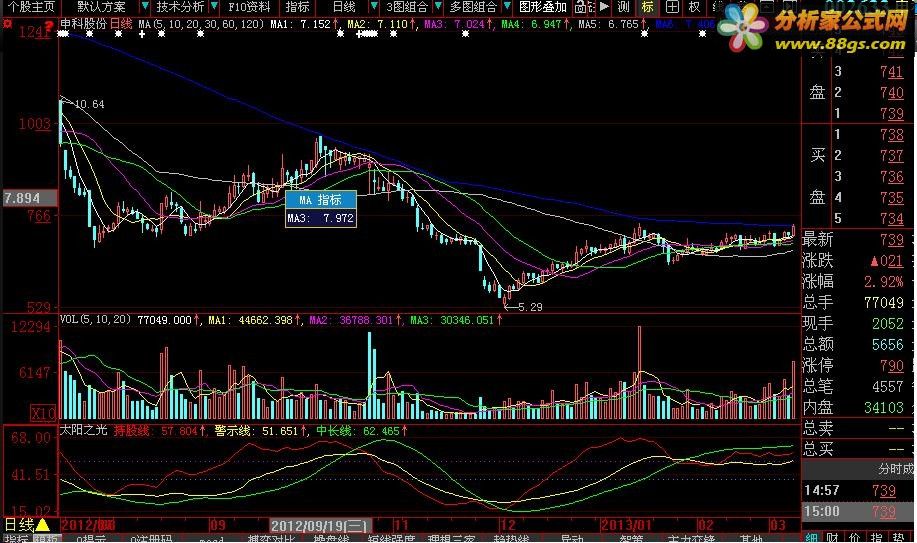Select the highlighted 15:00 trade row

(859, 511)
